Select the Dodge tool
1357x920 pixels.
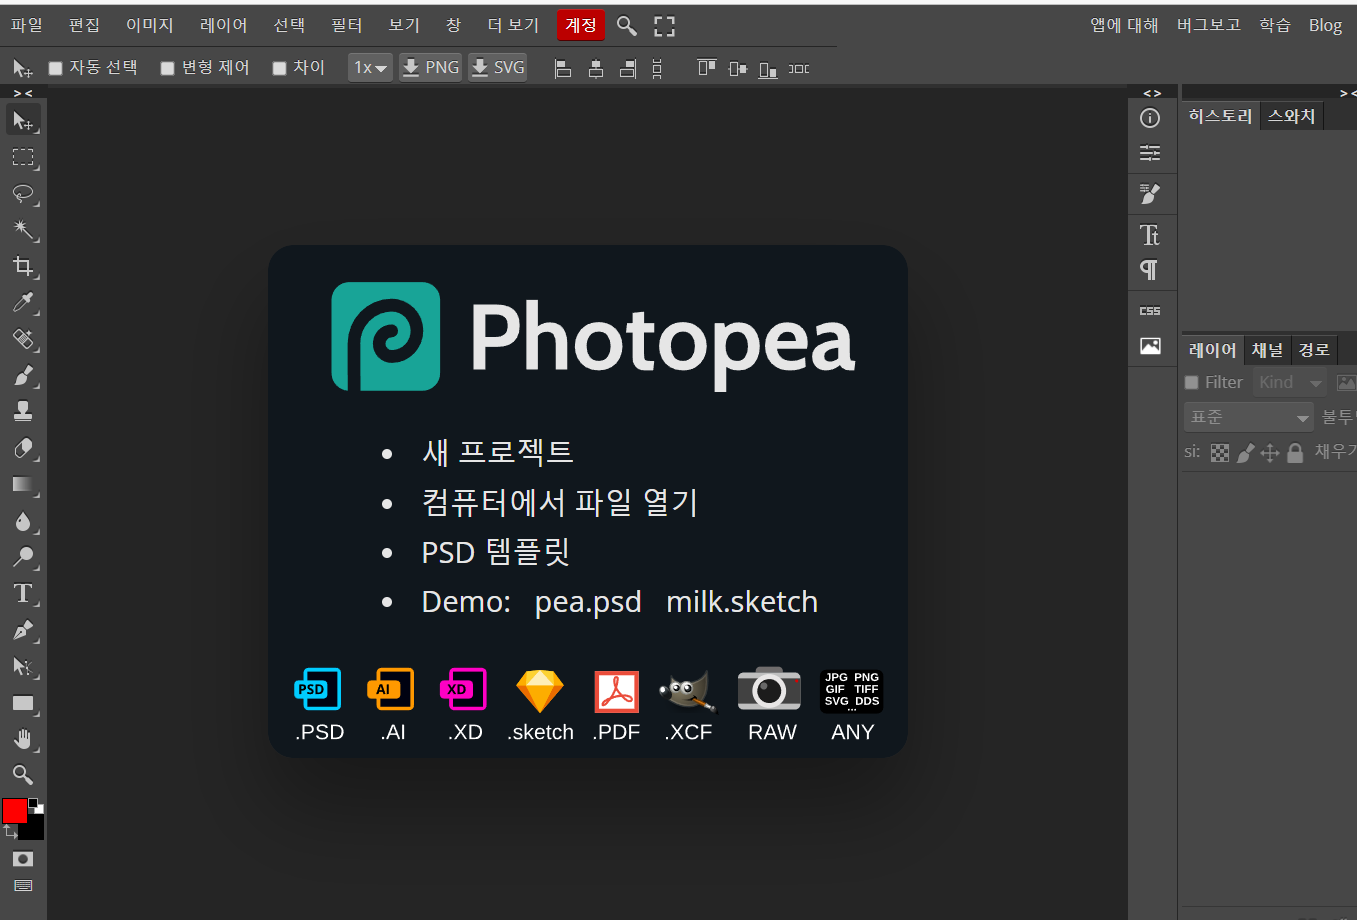pos(23,557)
